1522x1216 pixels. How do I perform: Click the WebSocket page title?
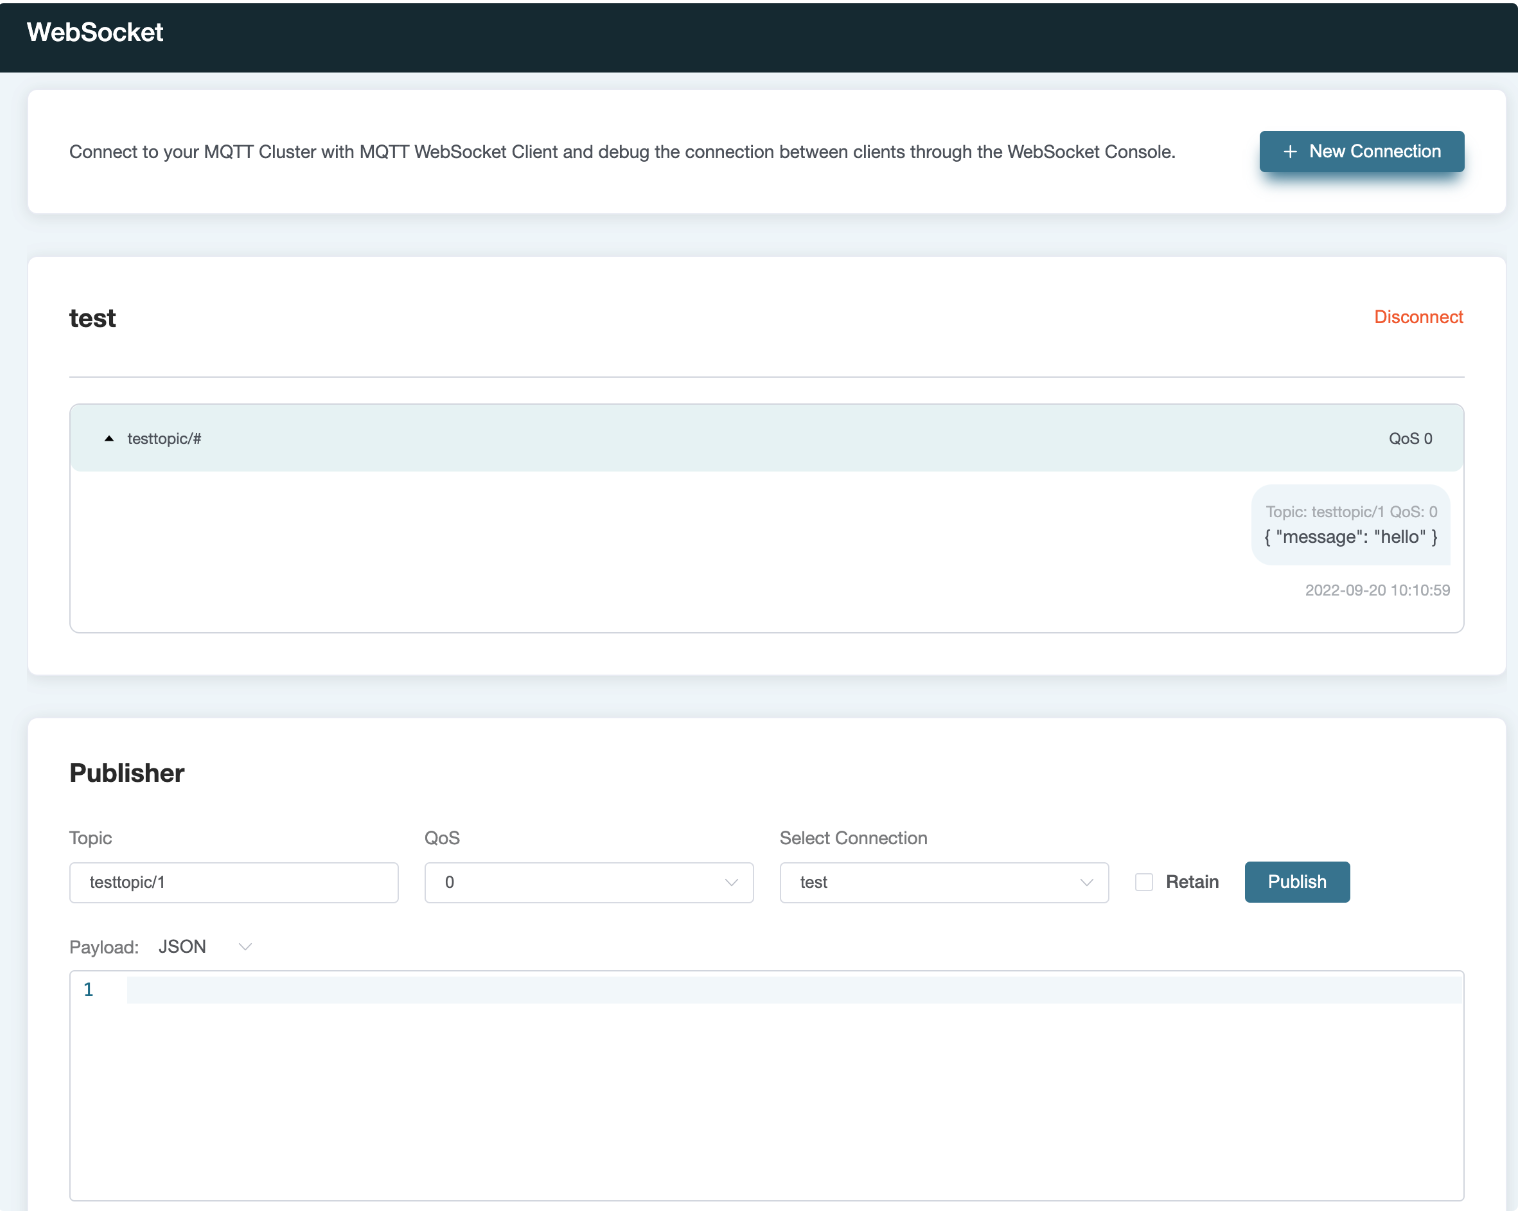point(95,33)
